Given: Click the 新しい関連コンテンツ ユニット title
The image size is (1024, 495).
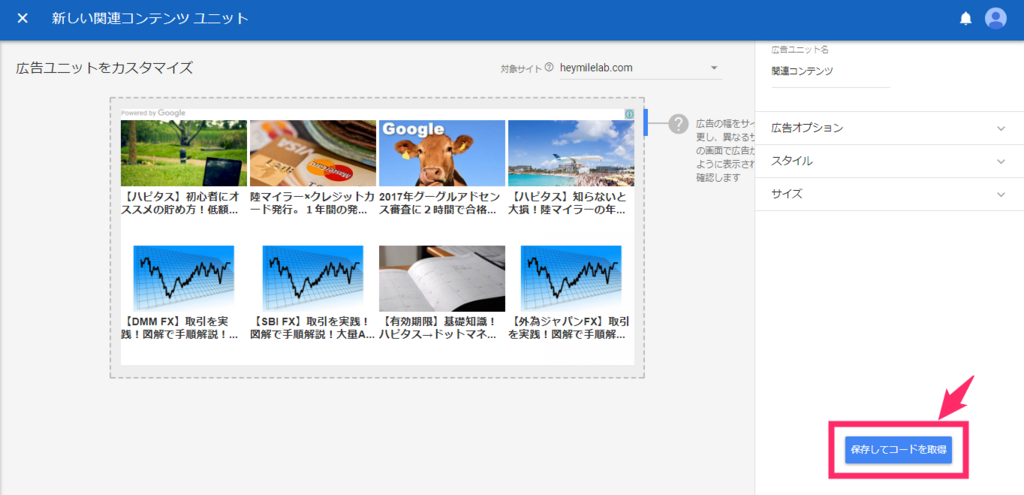Looking at the screenshot, I should tap(150, 18).
